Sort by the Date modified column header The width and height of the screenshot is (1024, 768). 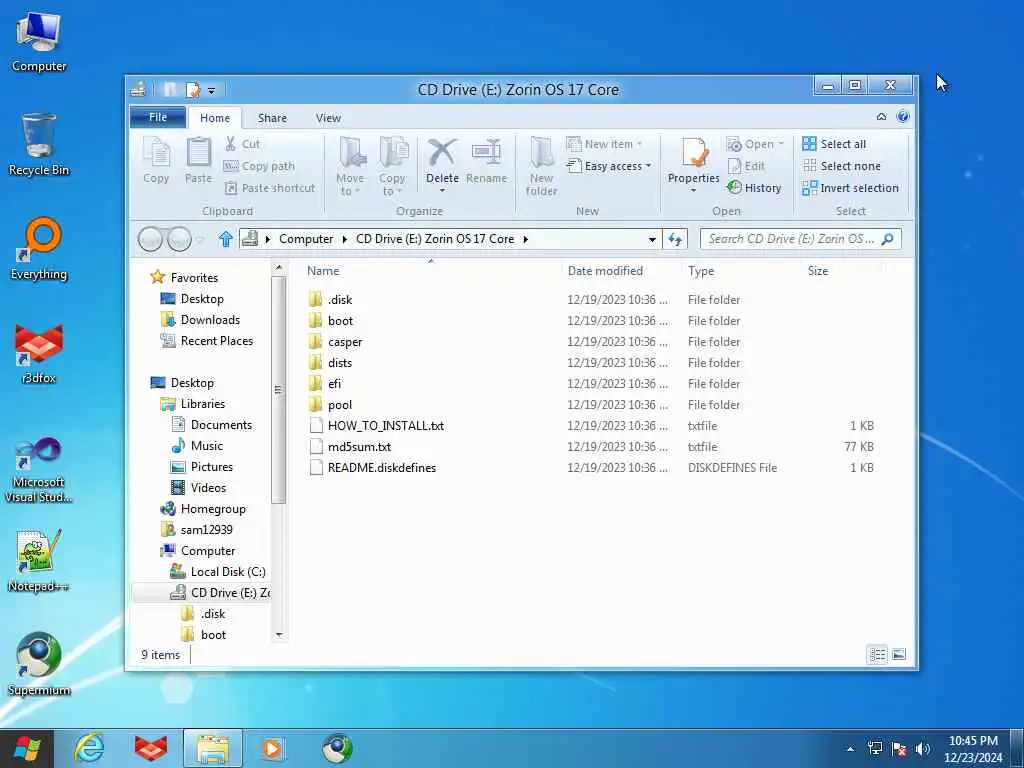(605, 271)
